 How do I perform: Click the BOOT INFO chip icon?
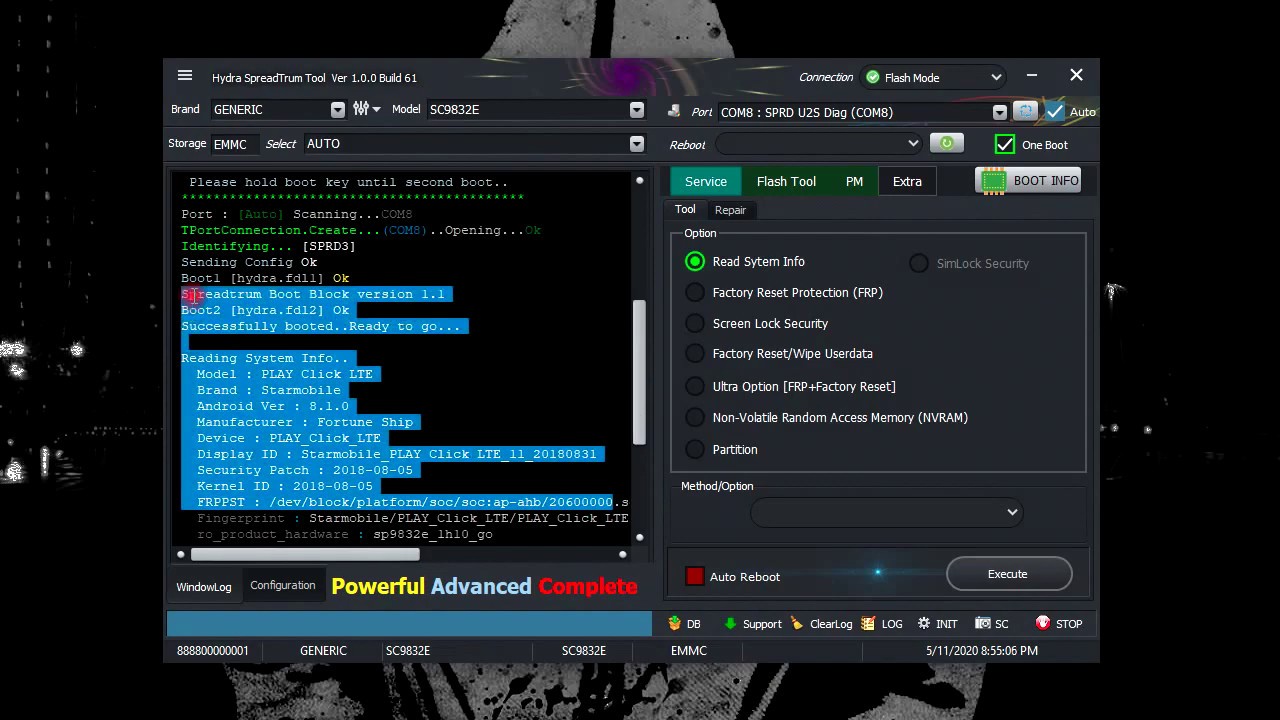click(x=993, y=181)
